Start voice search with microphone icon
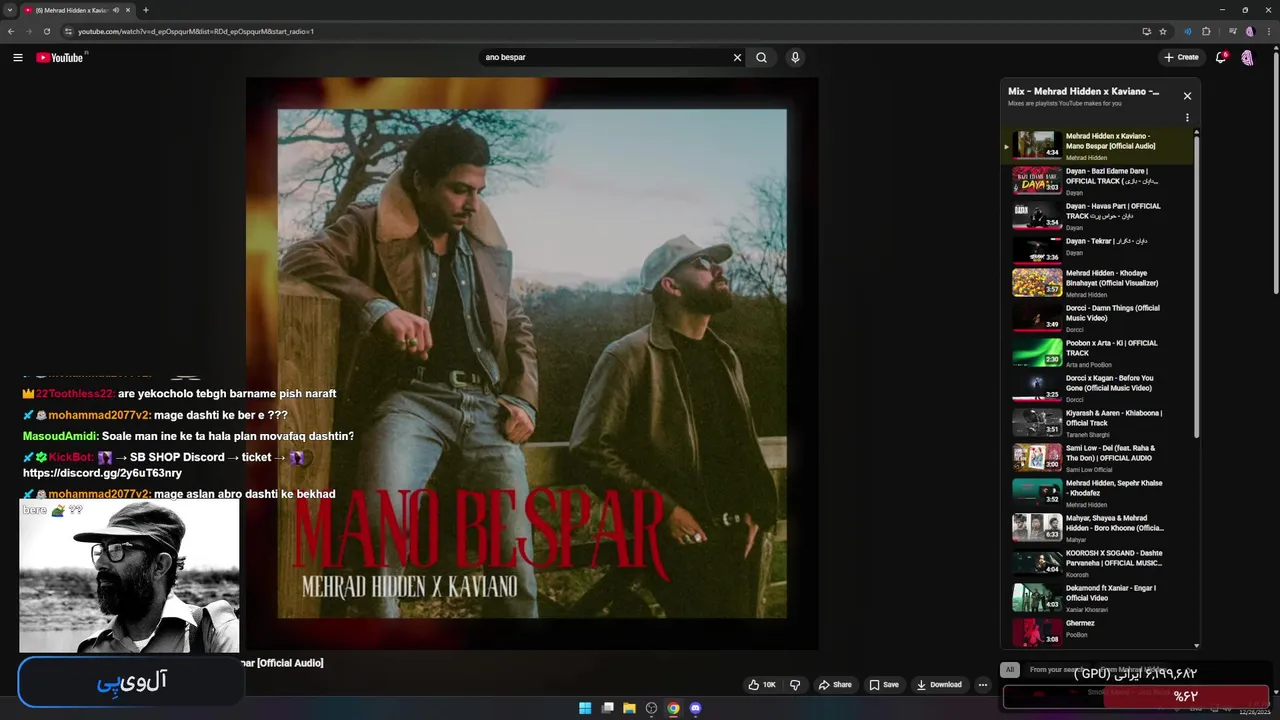 tap(795, 57)
